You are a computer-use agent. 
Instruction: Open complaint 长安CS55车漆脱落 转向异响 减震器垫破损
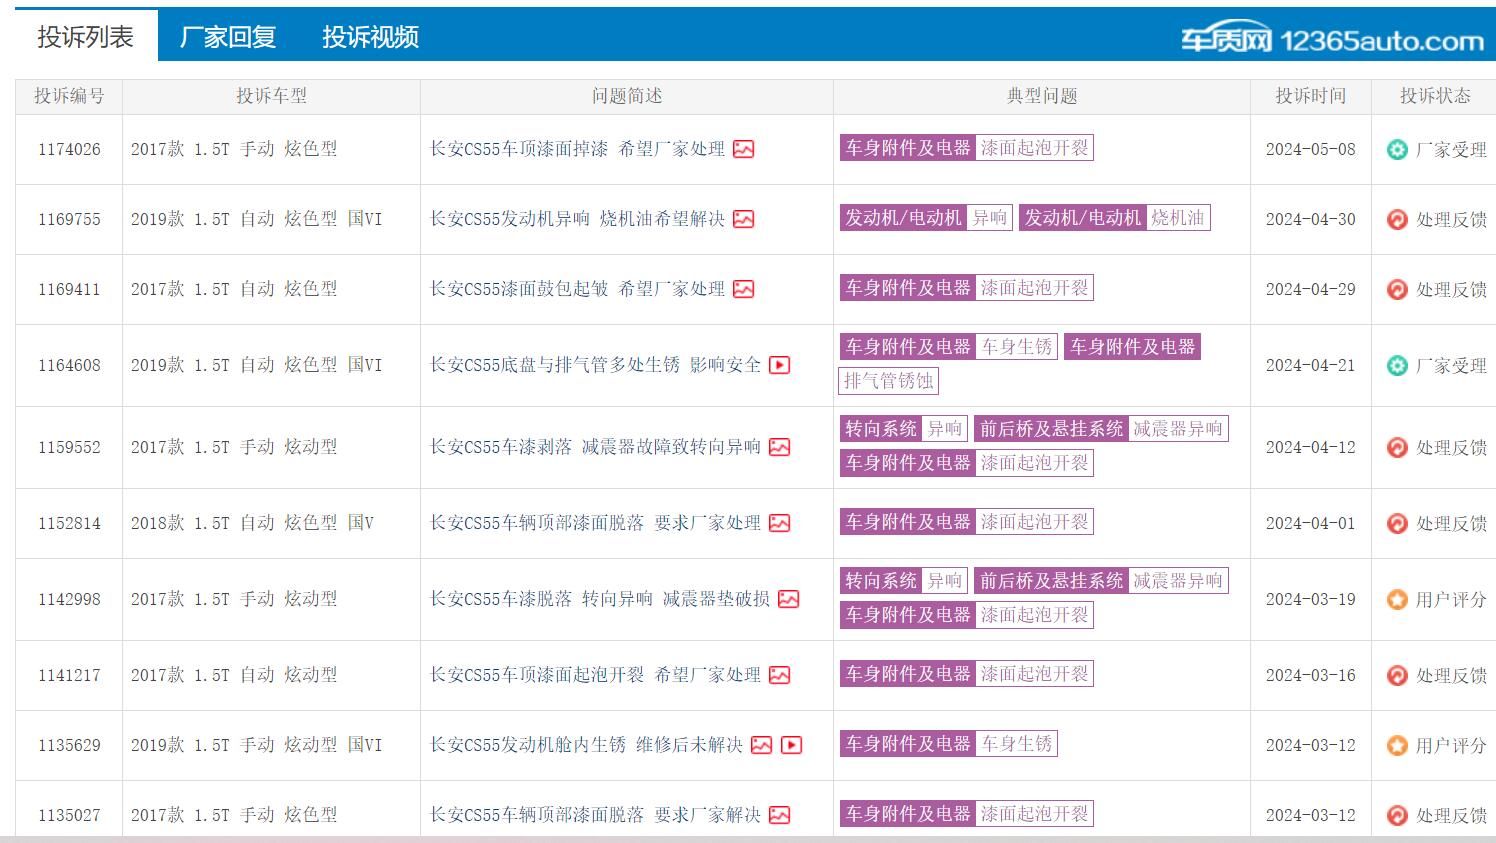[x=600, y=599]
